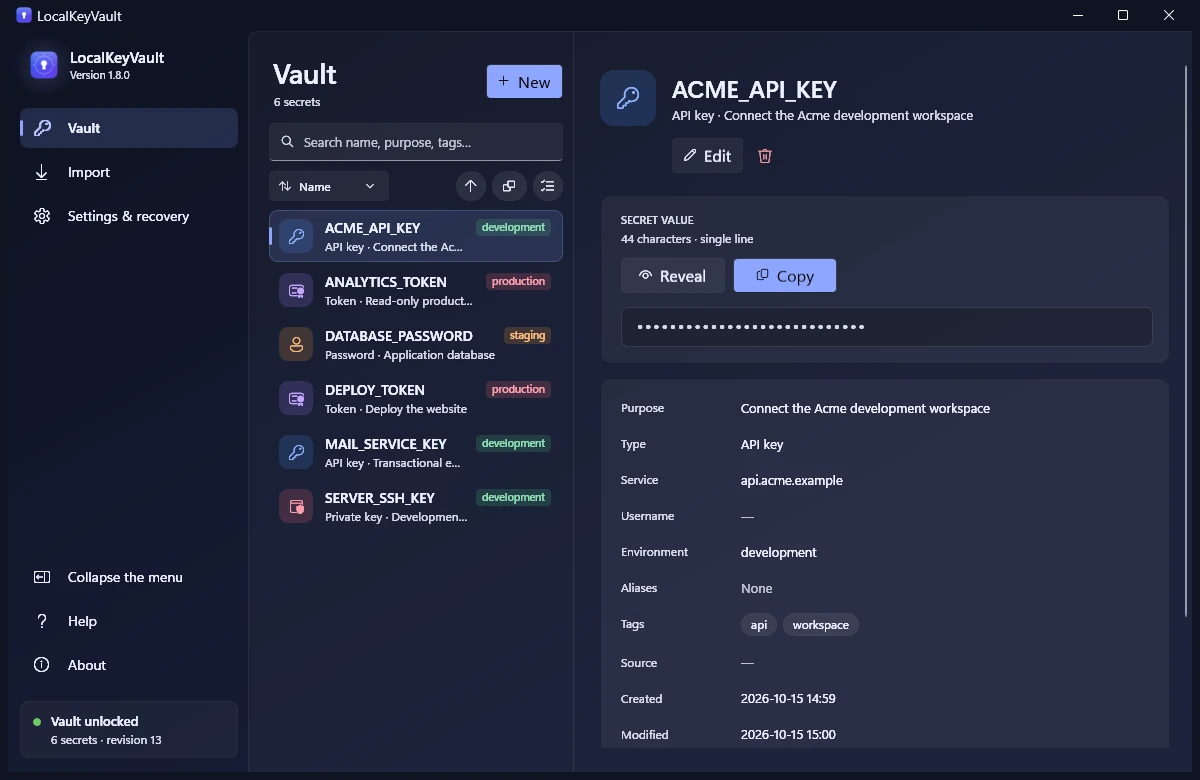The image size is (1200, 780).
Task: Click the 6 secrets count under Vault
Action: pos(297,102)
